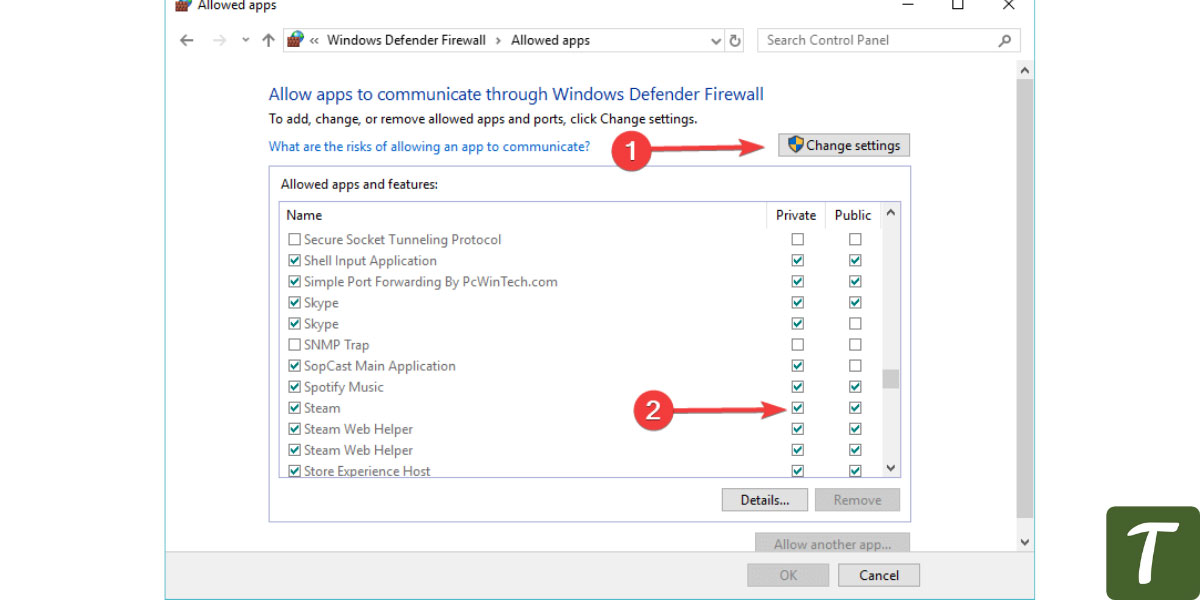Image resolution: width=1200 pixels, height=600 pixels.
Task: Expand the breadcrumb double-chevron for parent locations
Action: click(314, 41)
